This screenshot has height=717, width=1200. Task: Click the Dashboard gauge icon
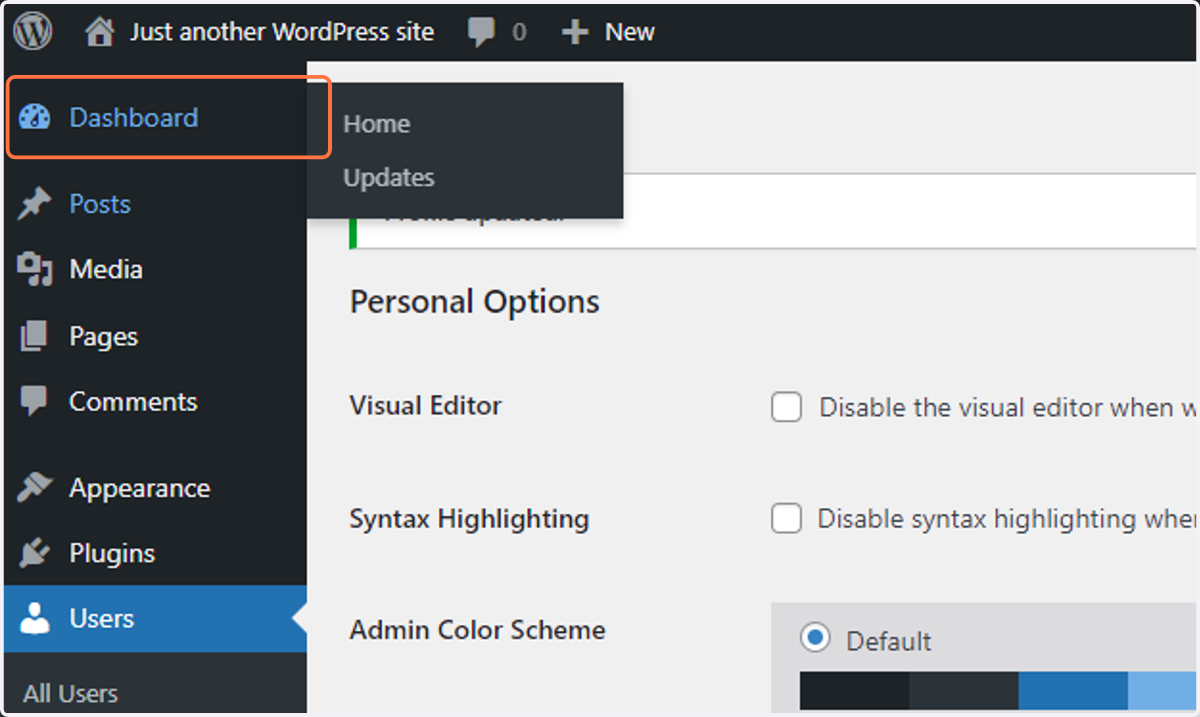pyautogui.click(x=35, y=117)
